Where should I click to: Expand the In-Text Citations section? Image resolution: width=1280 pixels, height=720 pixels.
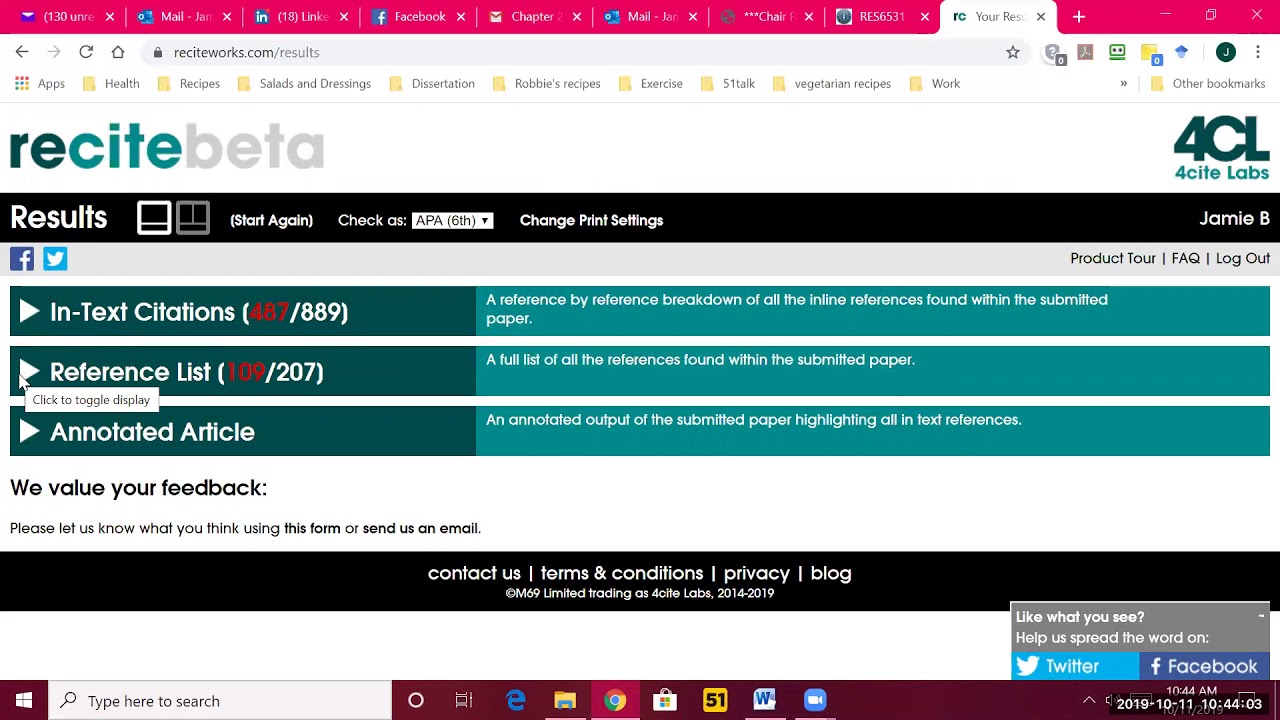coord(29,312)
